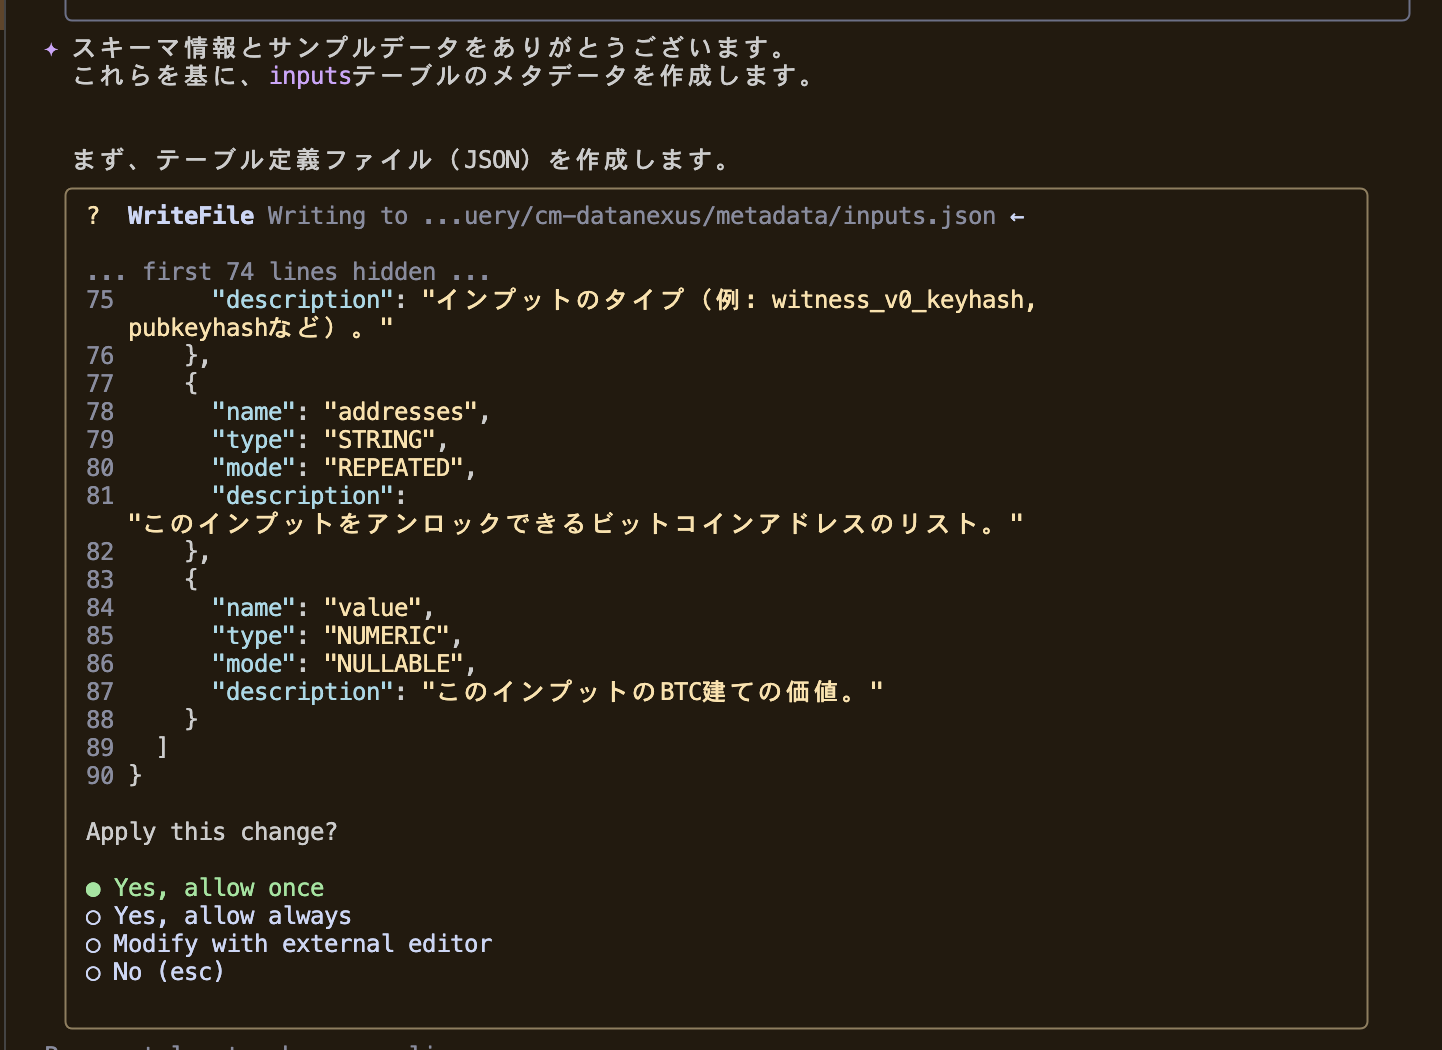Screen dimensions: 1442x1050
Task: Click the question mark icon before WriteFile
Action: [x=93, y=216]
